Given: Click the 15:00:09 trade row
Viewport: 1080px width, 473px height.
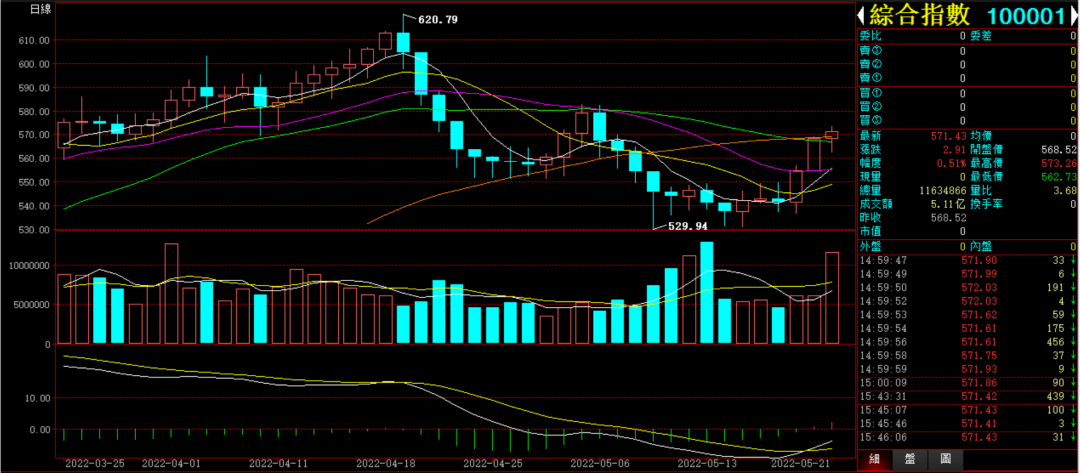Looking at the screenshot, I should [967, 382].
